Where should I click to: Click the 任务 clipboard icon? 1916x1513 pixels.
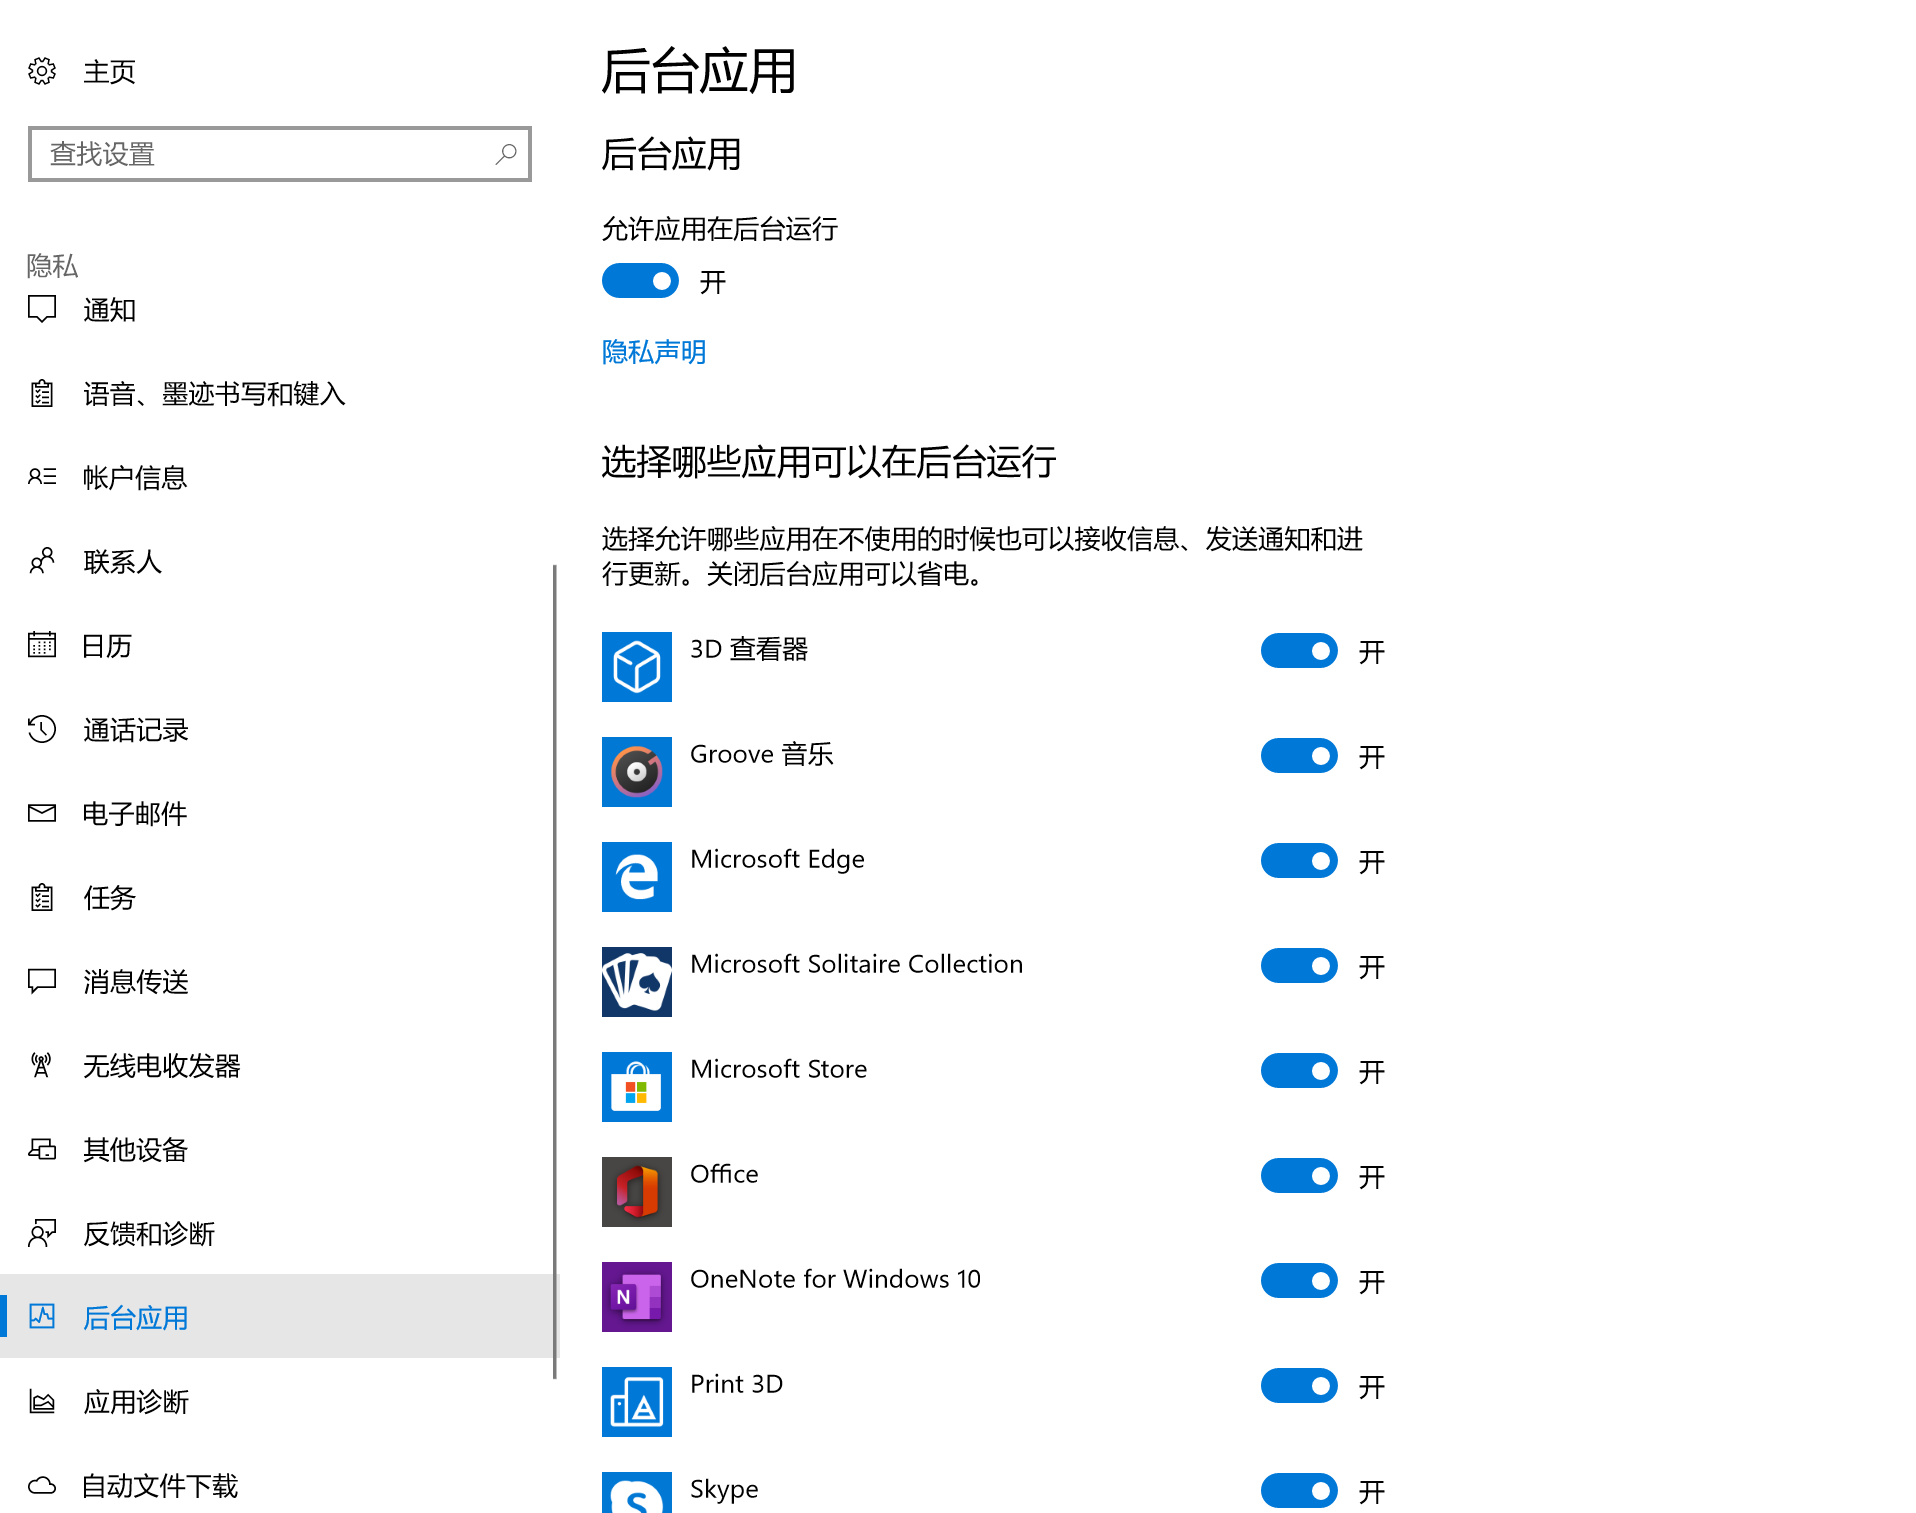(x=42, y=898)
